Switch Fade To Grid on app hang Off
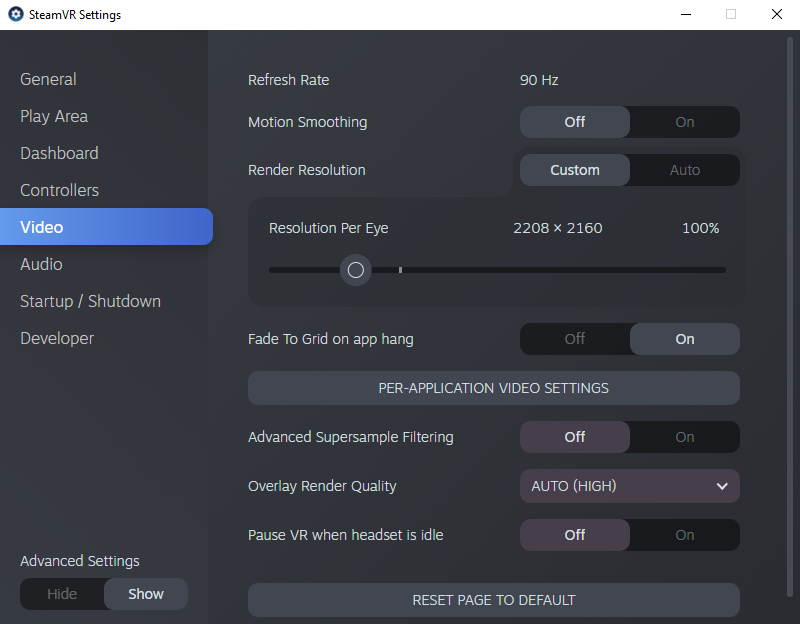The height and width of the screenshot is (624, 800). pyautogui.click(x=575, y=339)
